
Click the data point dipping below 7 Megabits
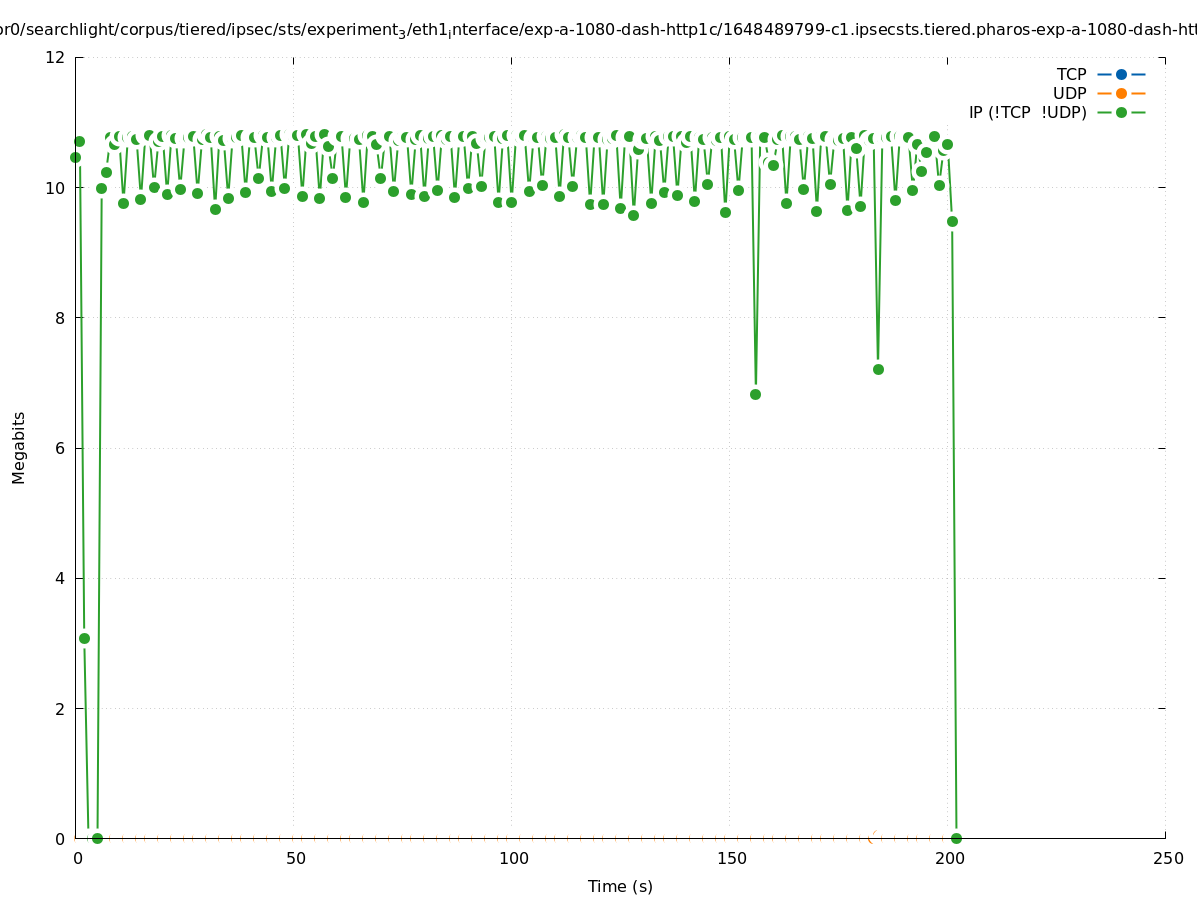755,394
